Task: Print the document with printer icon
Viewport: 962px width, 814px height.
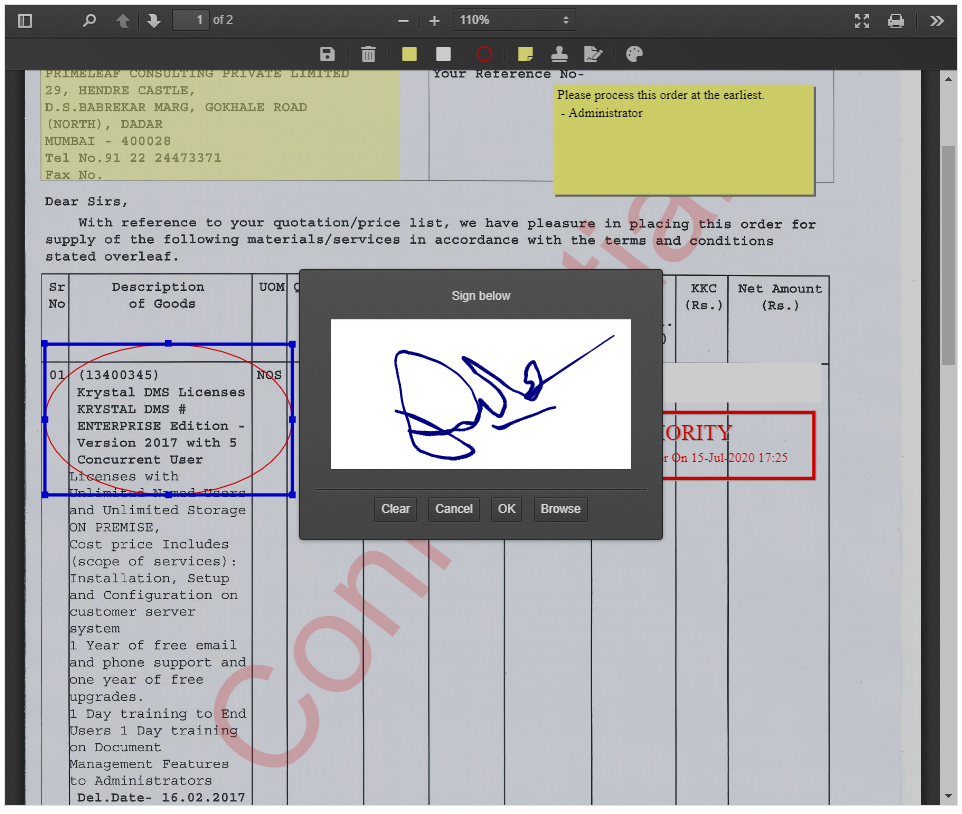Action: click(x=896, y=21)
